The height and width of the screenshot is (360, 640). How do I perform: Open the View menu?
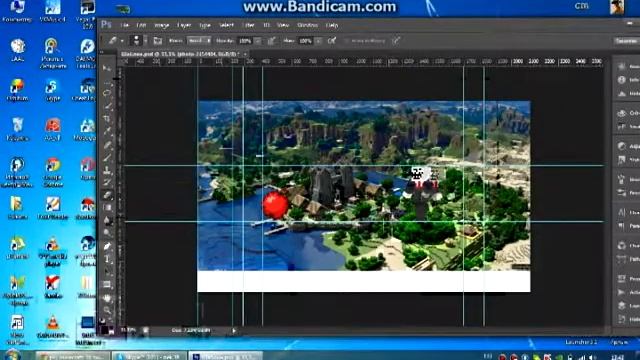pyautogui.click(x=283, y=25)
